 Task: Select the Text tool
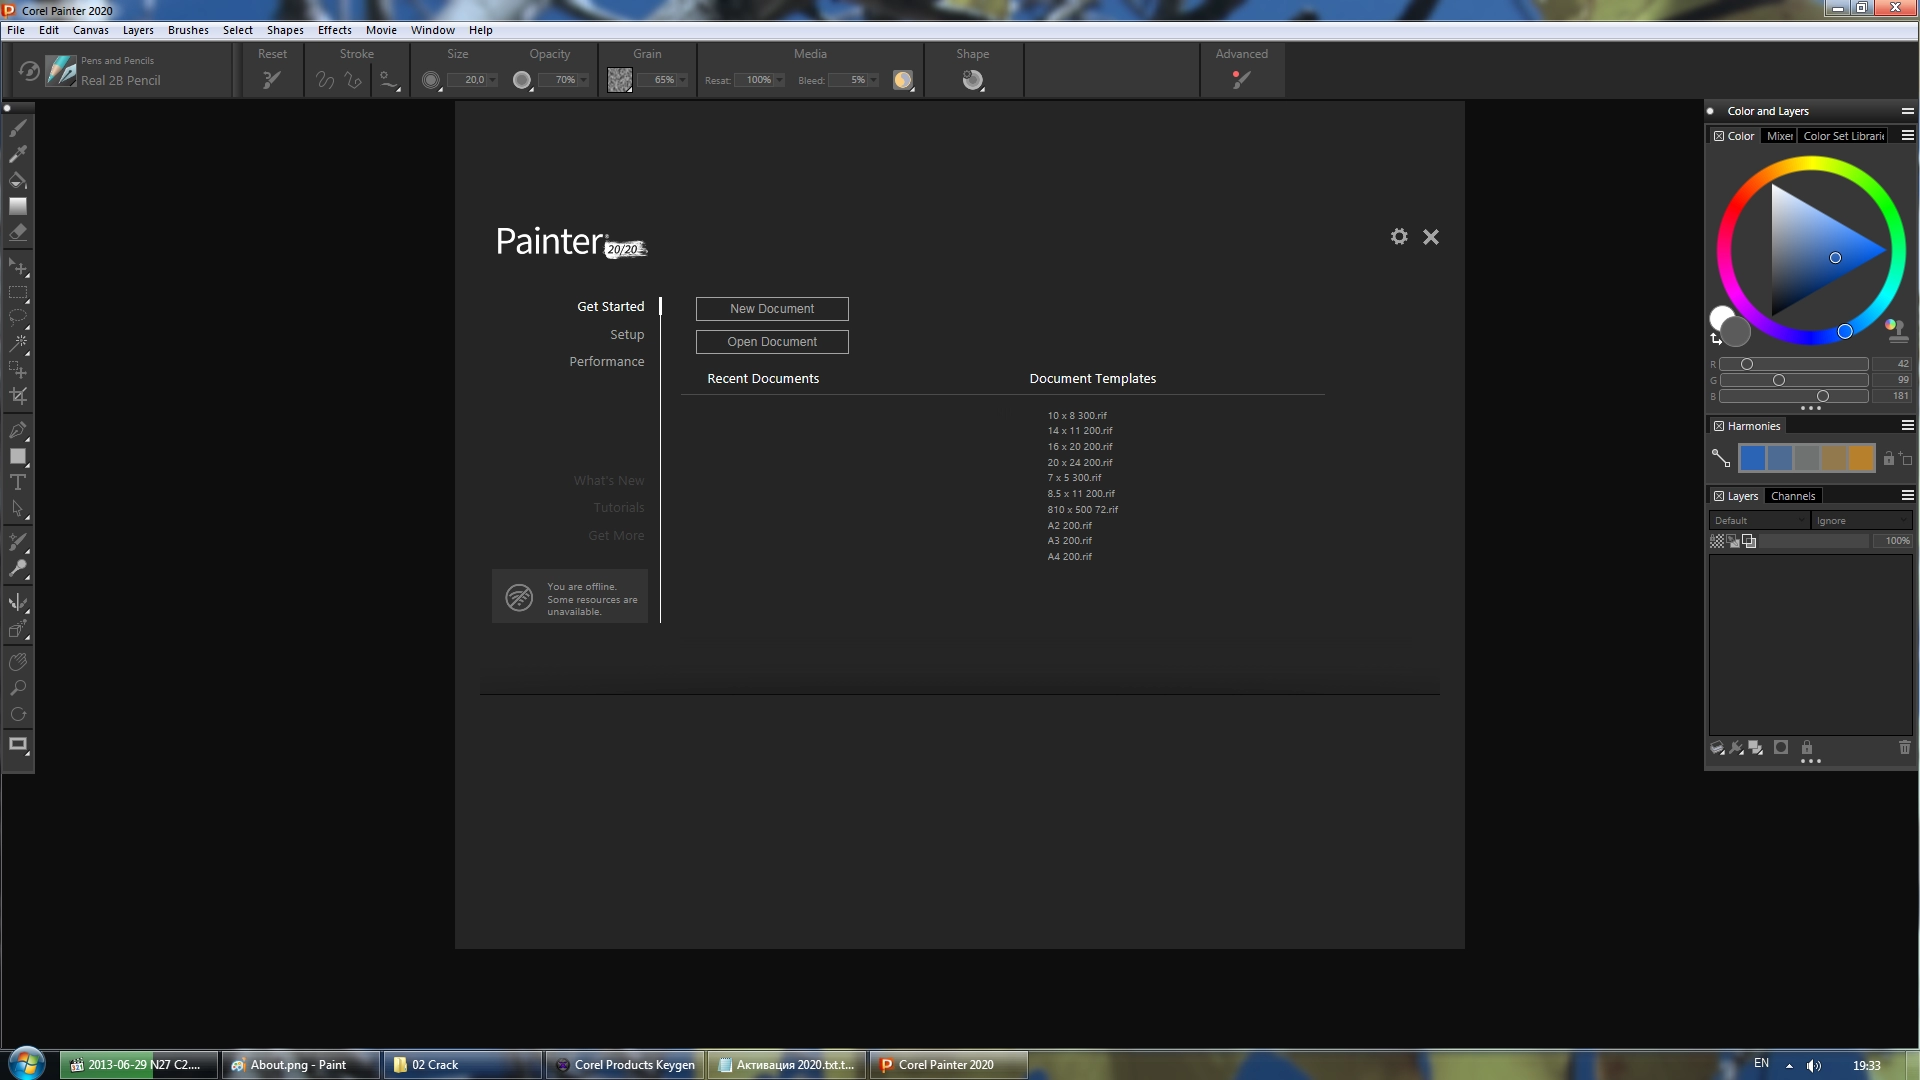(x=18, y=483)
